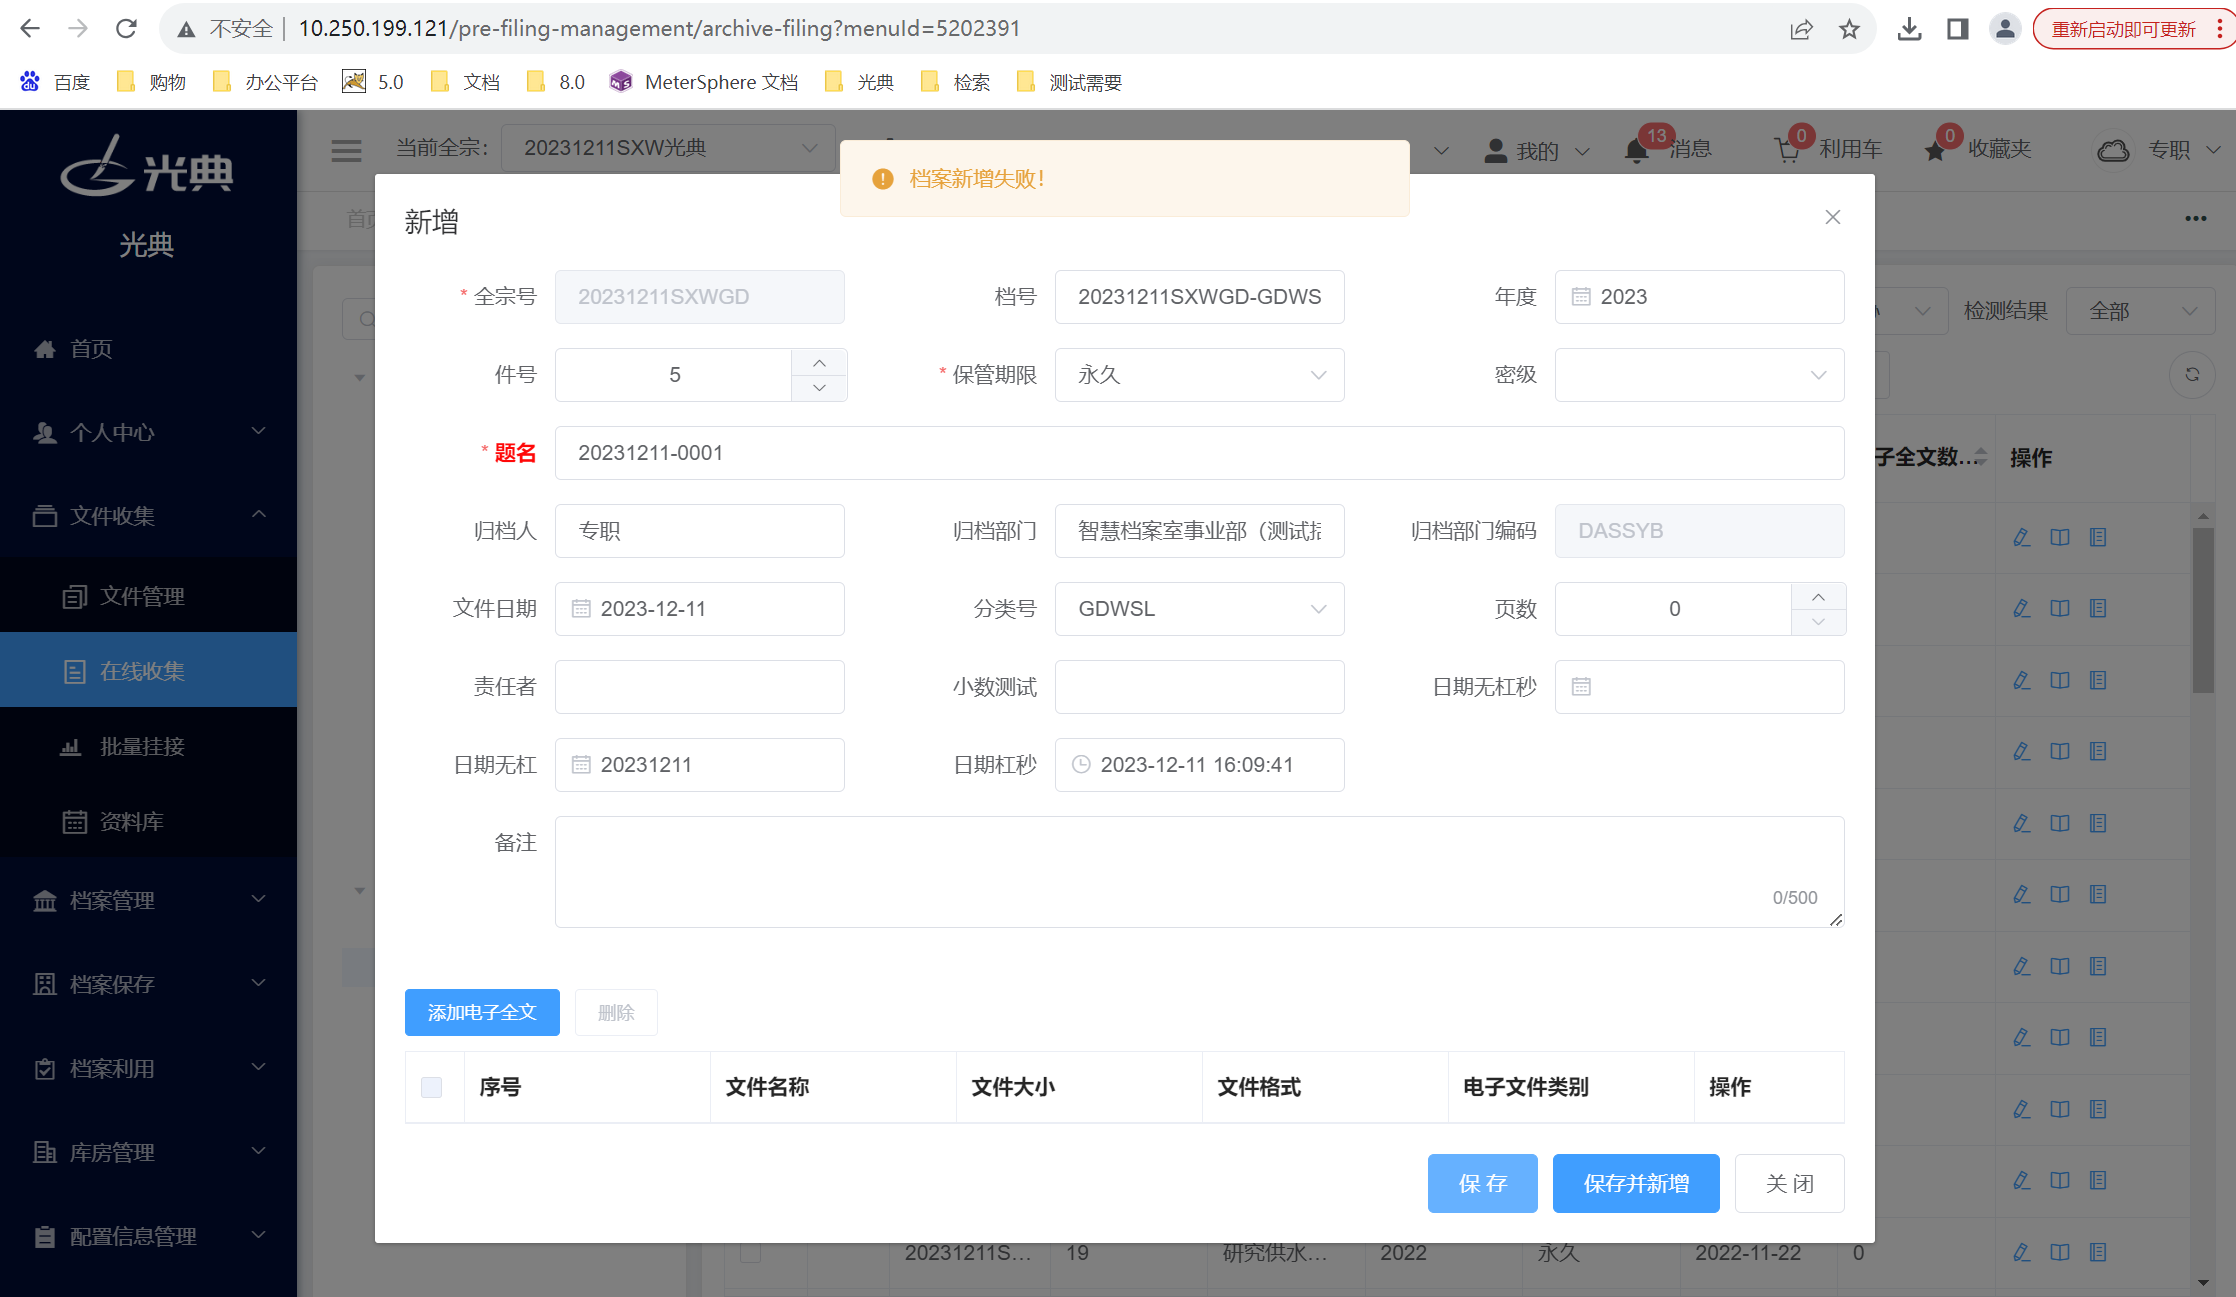
Task: Open the 办公平台 bookmark folder
Action: (x=266, y=82)
